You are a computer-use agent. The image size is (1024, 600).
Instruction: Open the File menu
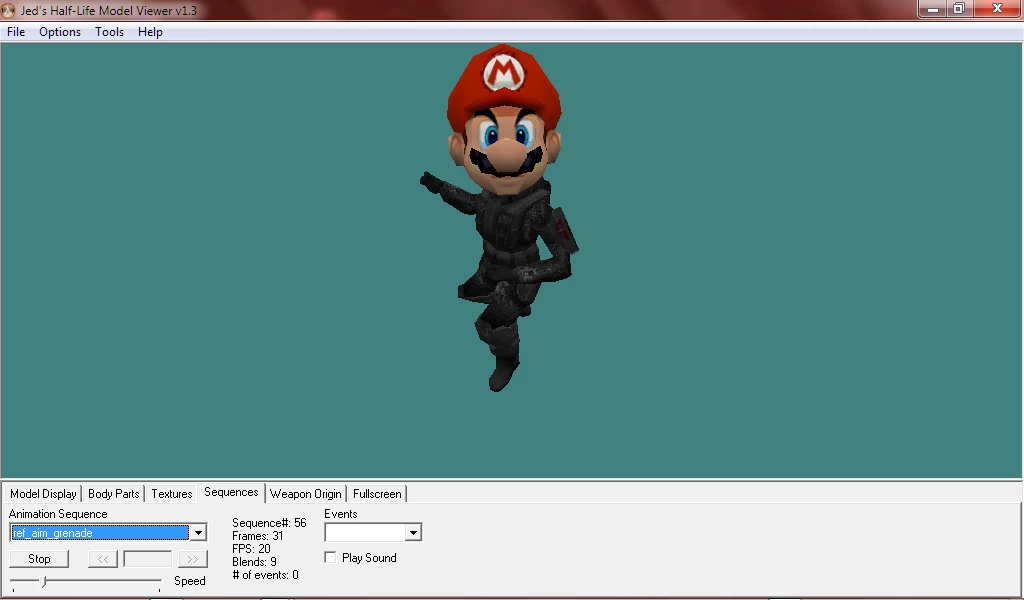coord(16,32)
